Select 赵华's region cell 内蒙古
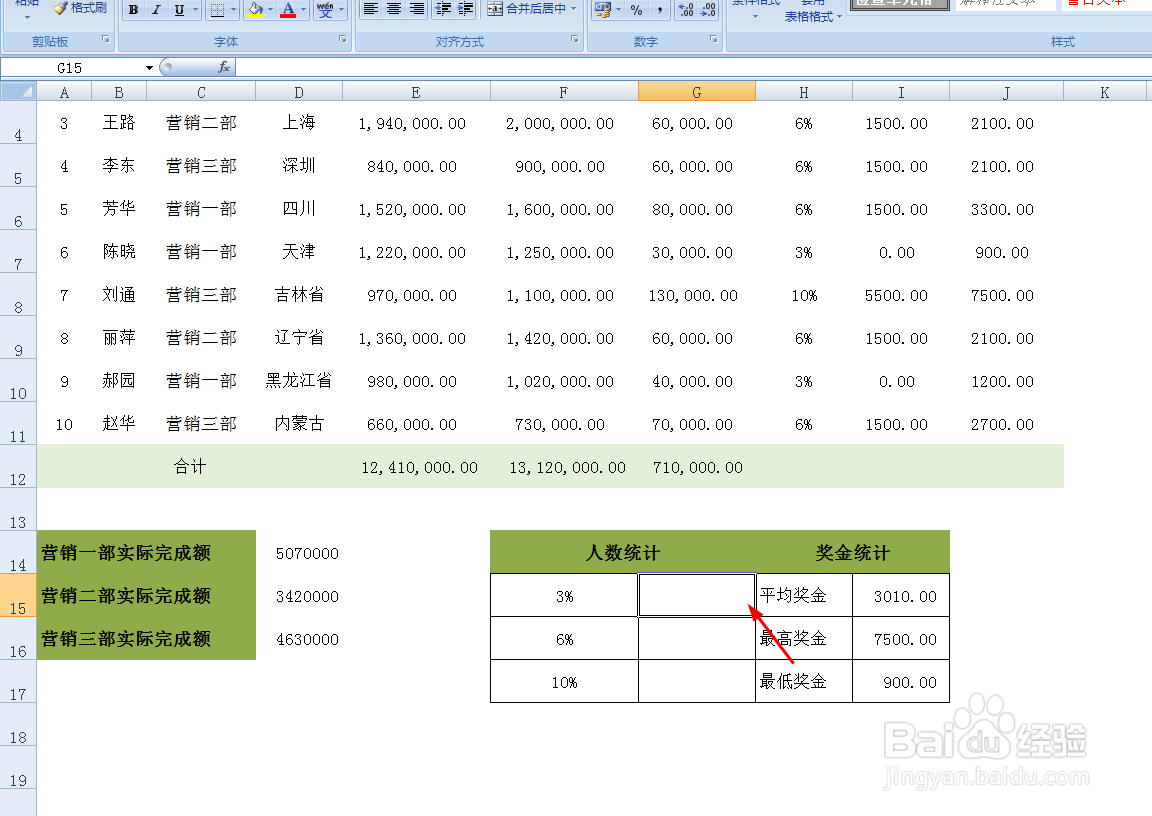The width and height of the screenshot is (1152, 816). tap(299, 424)
